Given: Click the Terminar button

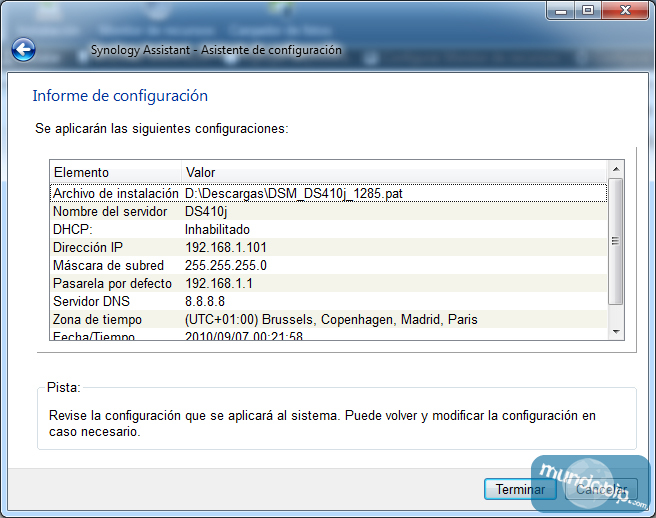Looking at the screenshot, I should 520,489.
